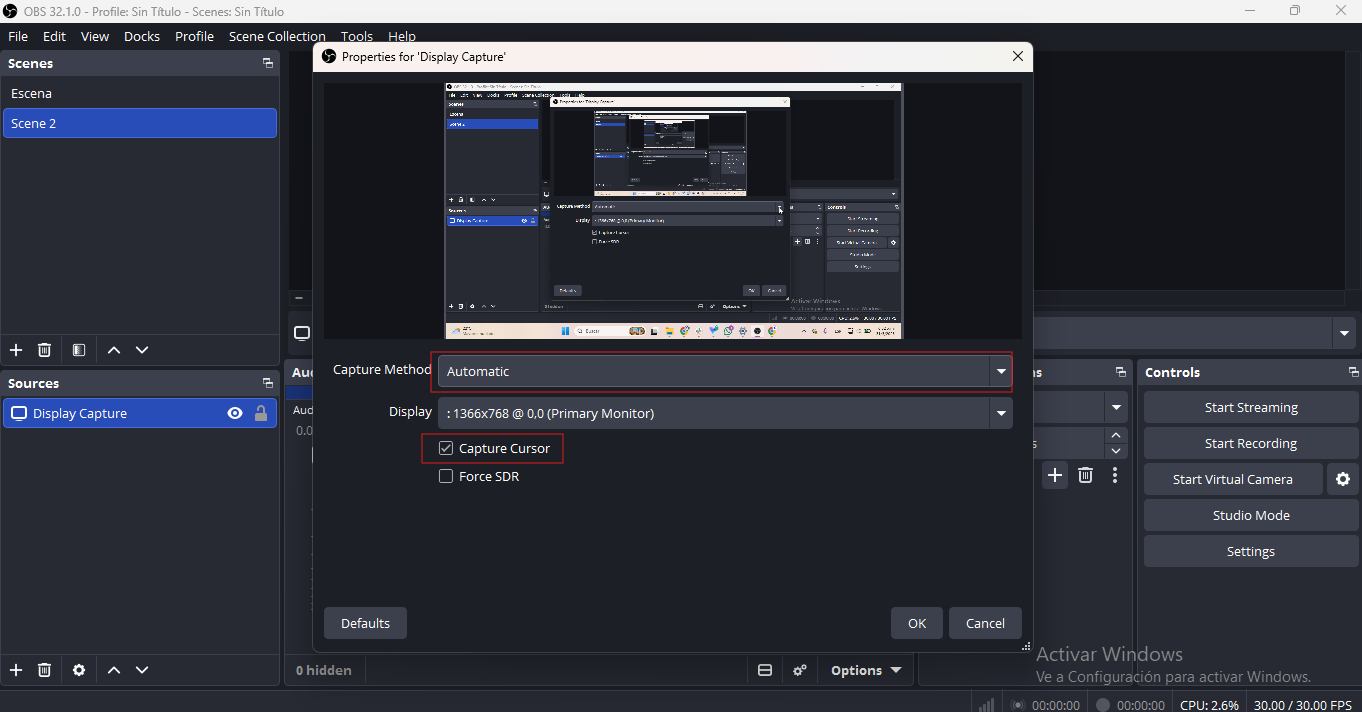The image size is (1362, 712).
Task: Open source properties gear in Sources toolbar
Action: 79,670
